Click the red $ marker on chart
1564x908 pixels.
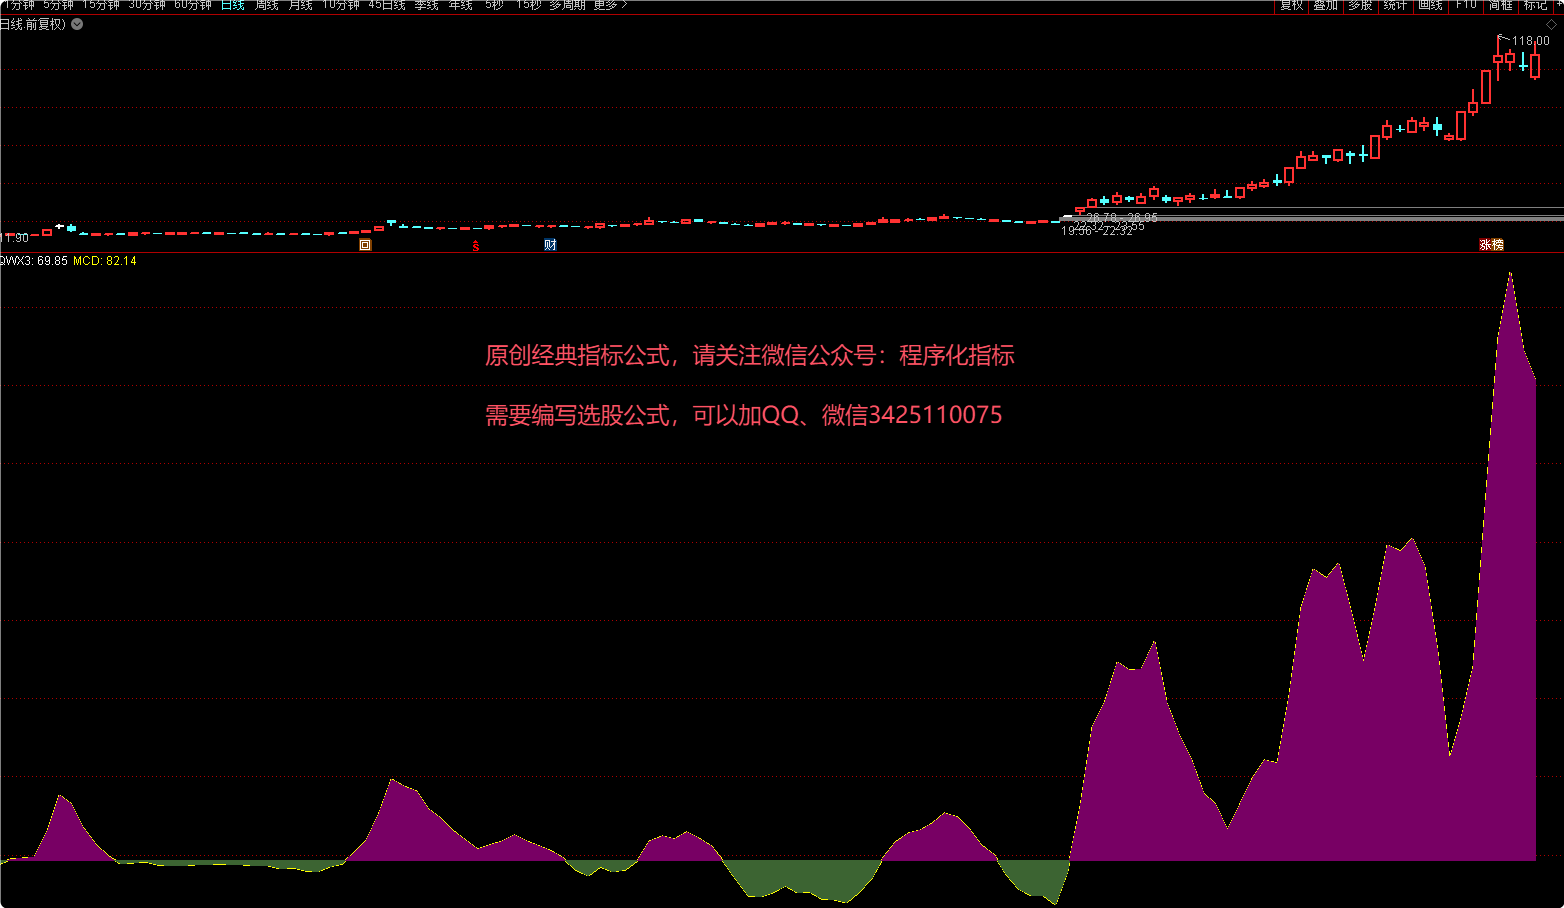coord(476,245)
